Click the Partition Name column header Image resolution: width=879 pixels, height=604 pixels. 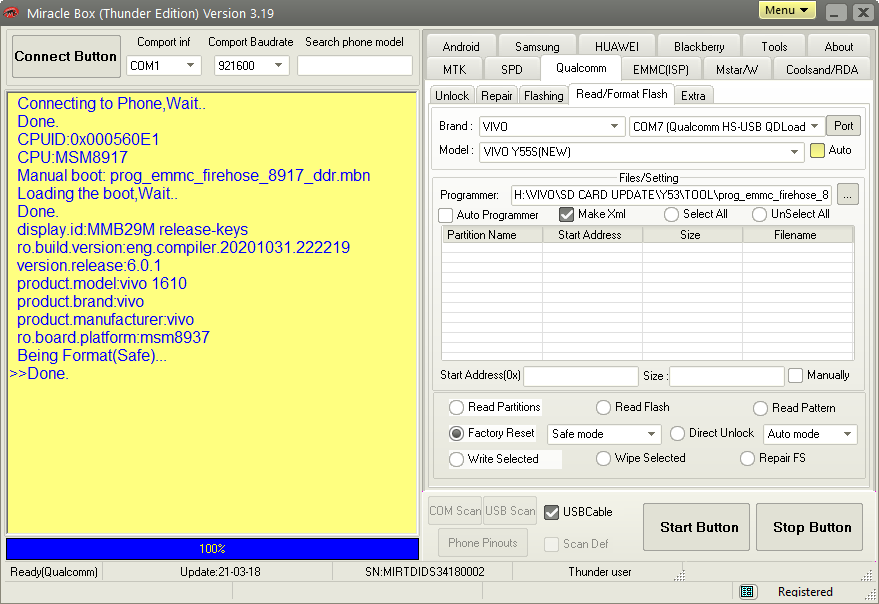pos(492,235)
